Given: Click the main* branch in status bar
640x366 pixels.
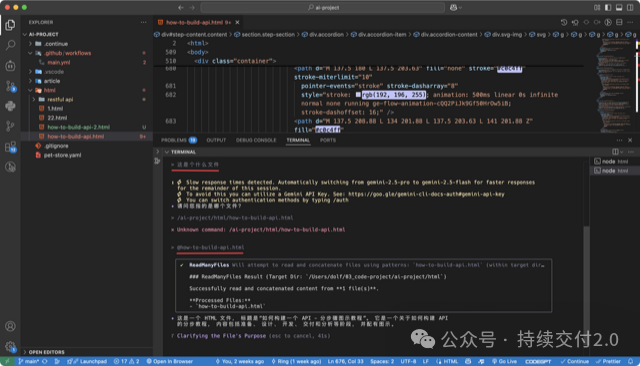Looking at the screenshot, I should coord(29,361).
